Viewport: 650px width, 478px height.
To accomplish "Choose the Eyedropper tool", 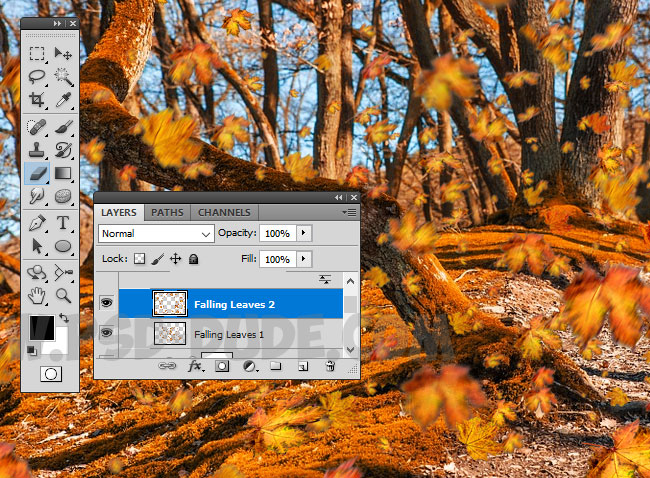I will pos(63,100).
